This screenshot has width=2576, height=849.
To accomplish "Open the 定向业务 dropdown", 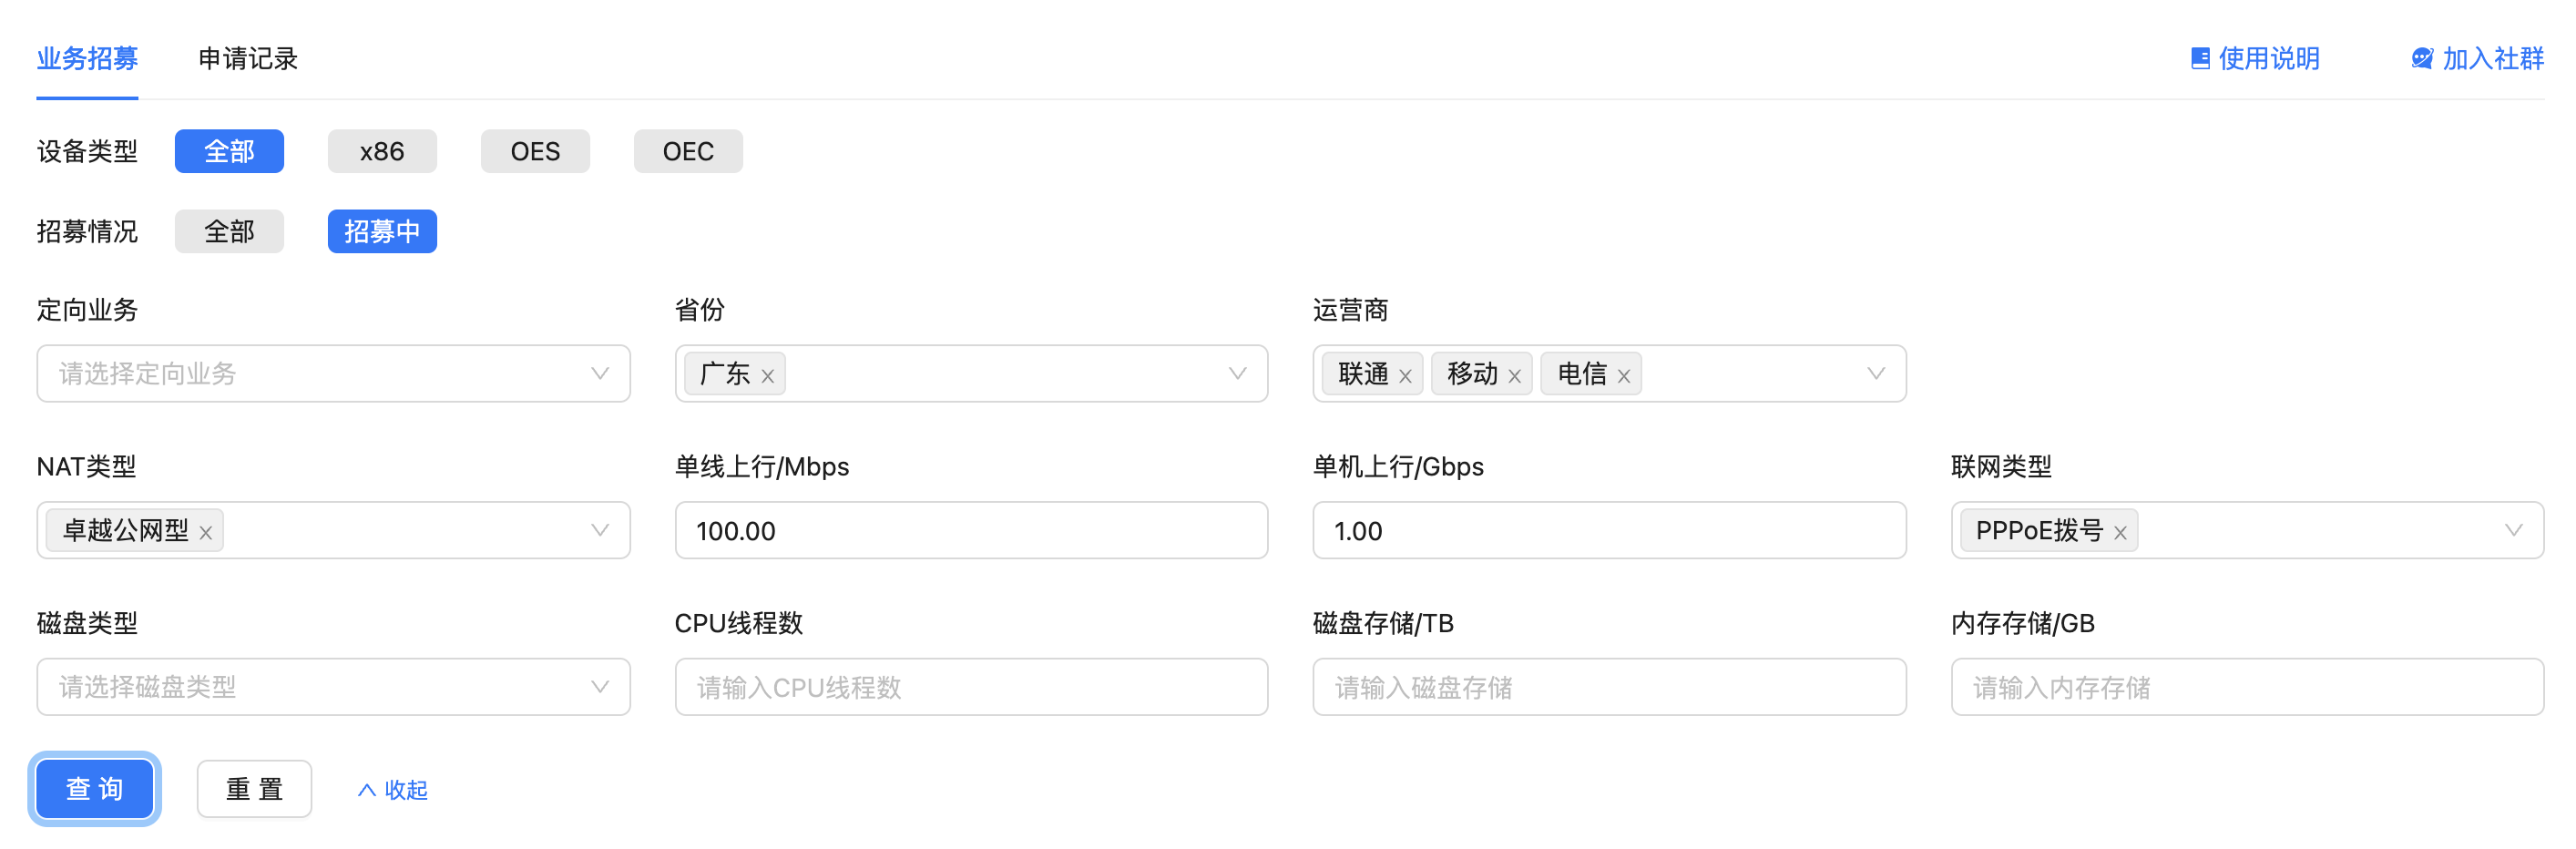I will 333,373.
